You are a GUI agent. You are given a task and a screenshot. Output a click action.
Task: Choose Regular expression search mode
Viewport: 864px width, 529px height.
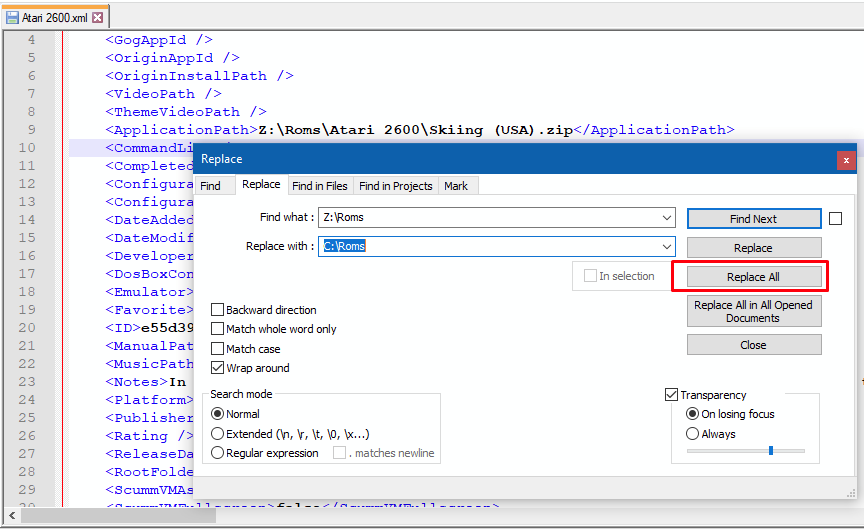click(x=217, y=453)
